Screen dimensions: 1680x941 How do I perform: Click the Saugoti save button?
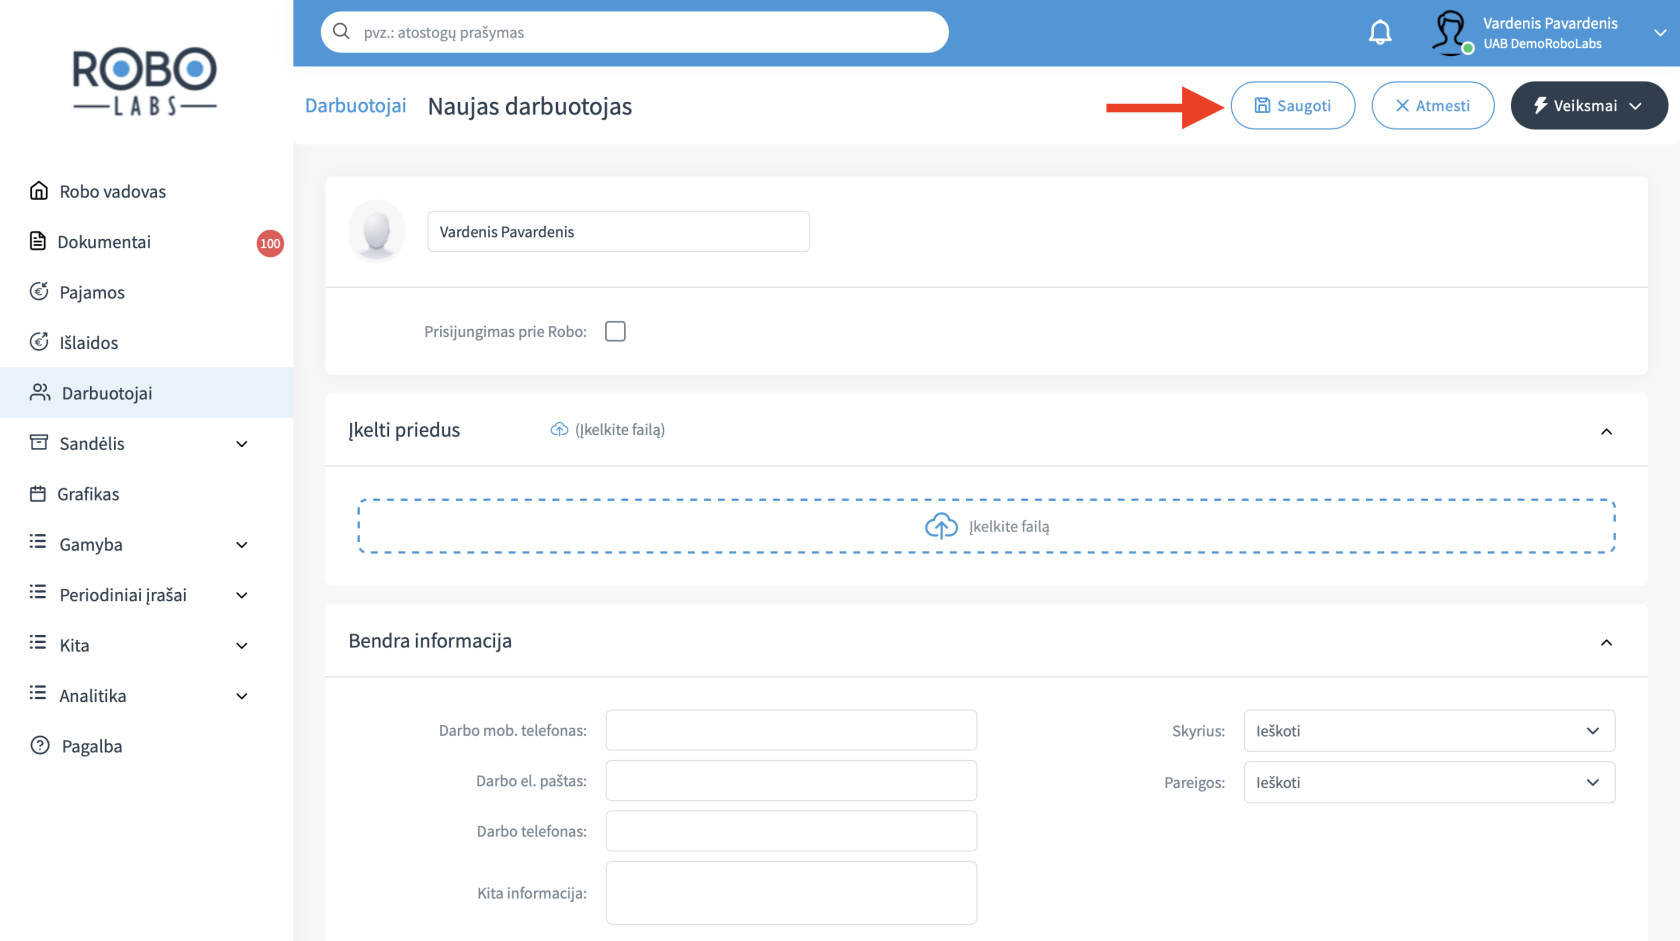(1293, 105)
